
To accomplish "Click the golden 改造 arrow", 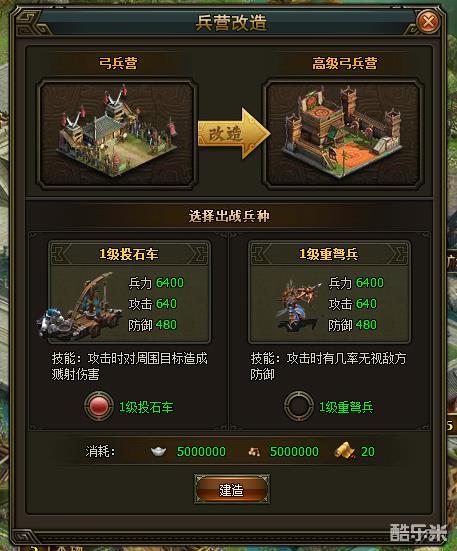I will (x=234, y=134).
